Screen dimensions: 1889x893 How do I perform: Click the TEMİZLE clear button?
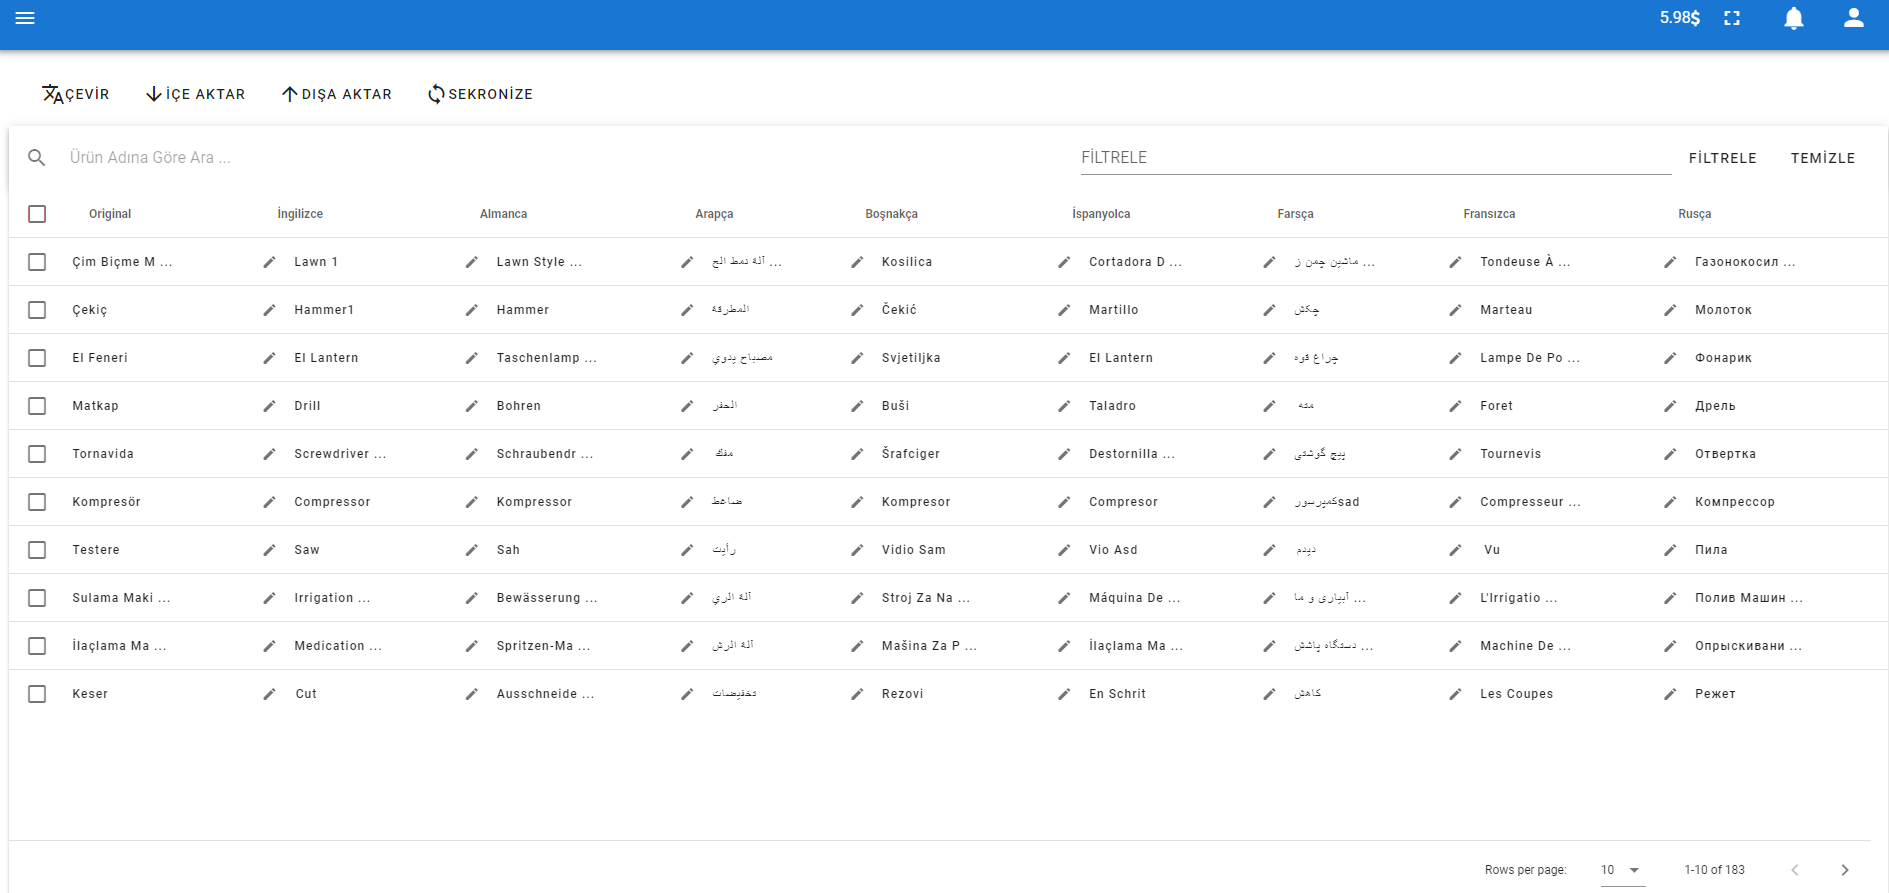point(1823,158)
